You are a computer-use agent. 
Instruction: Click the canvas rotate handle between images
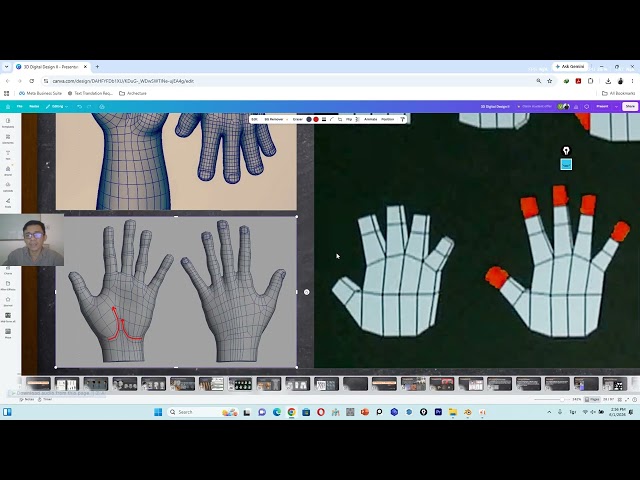click(x=307, y=292)
